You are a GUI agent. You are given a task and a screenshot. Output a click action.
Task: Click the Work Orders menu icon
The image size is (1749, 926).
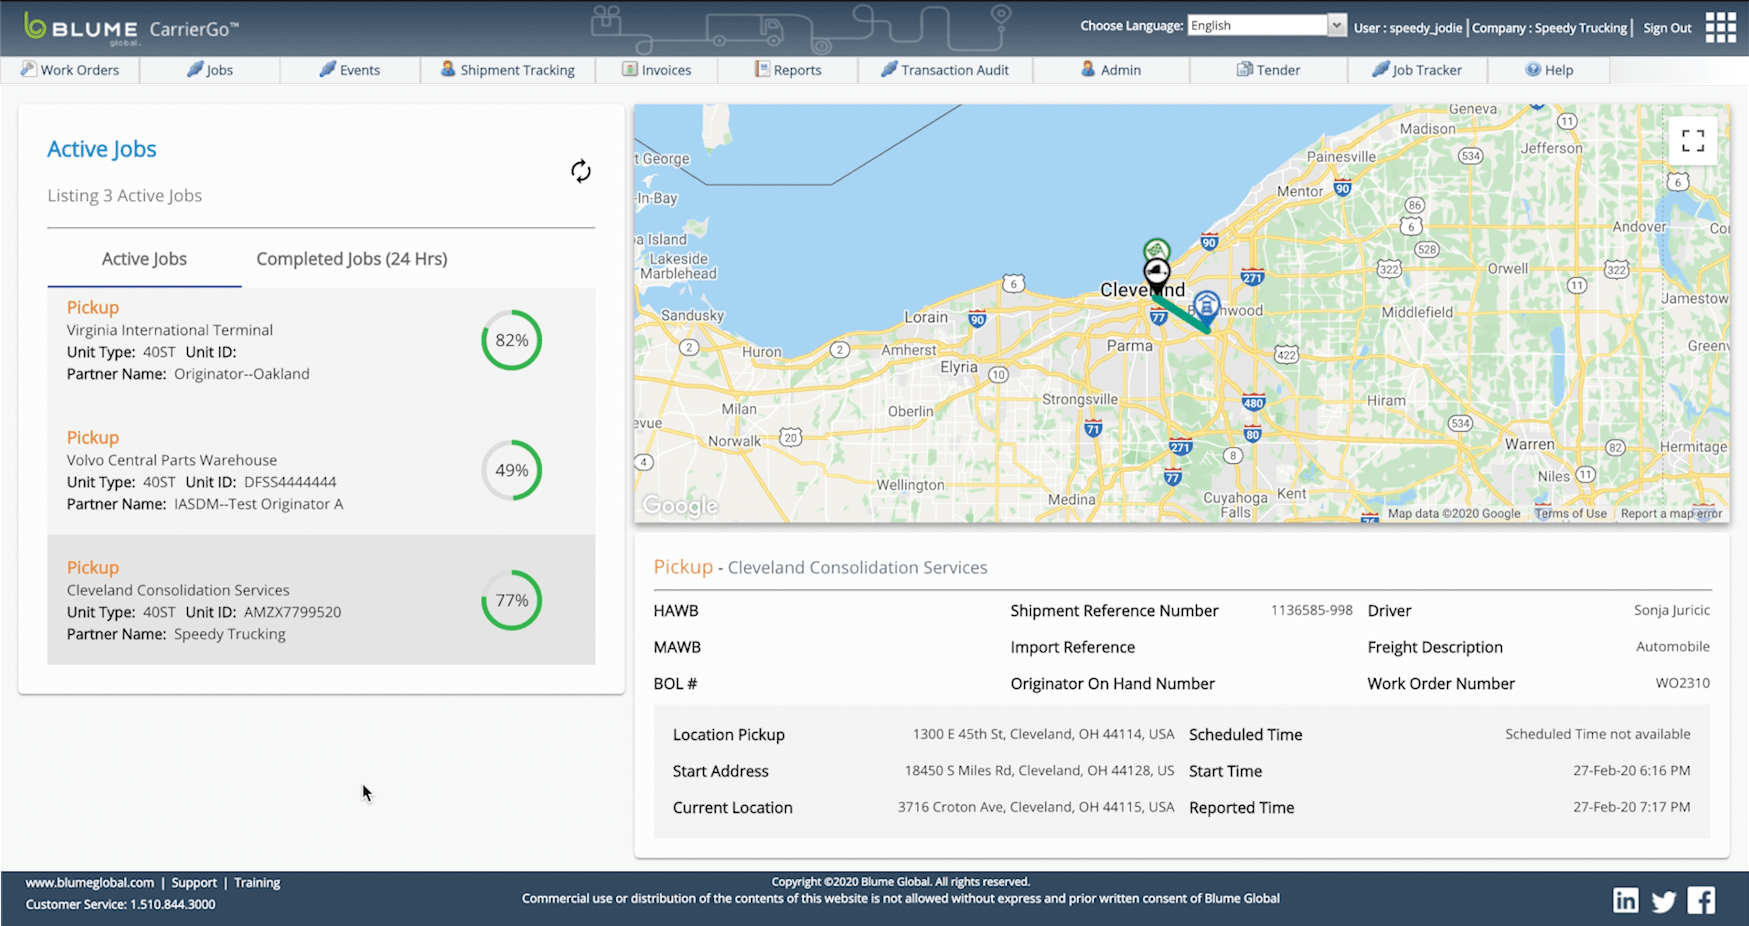tap(29, 69)
